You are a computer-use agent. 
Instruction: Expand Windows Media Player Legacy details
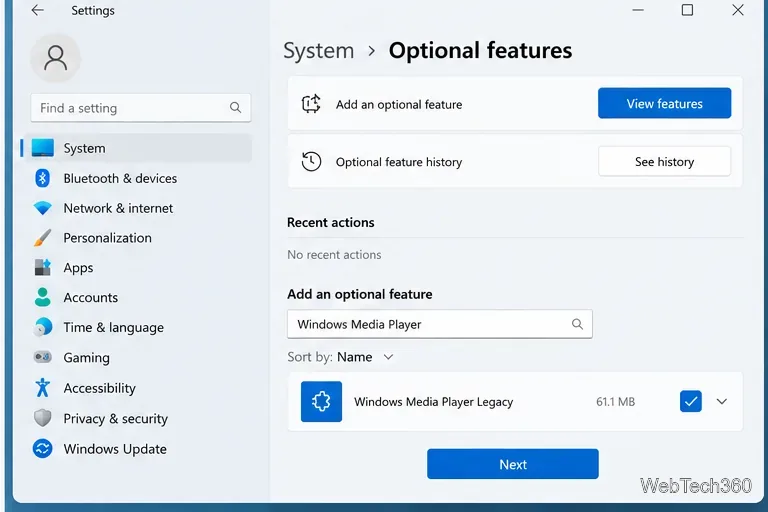pyautogui.click(x=721, y=401)
